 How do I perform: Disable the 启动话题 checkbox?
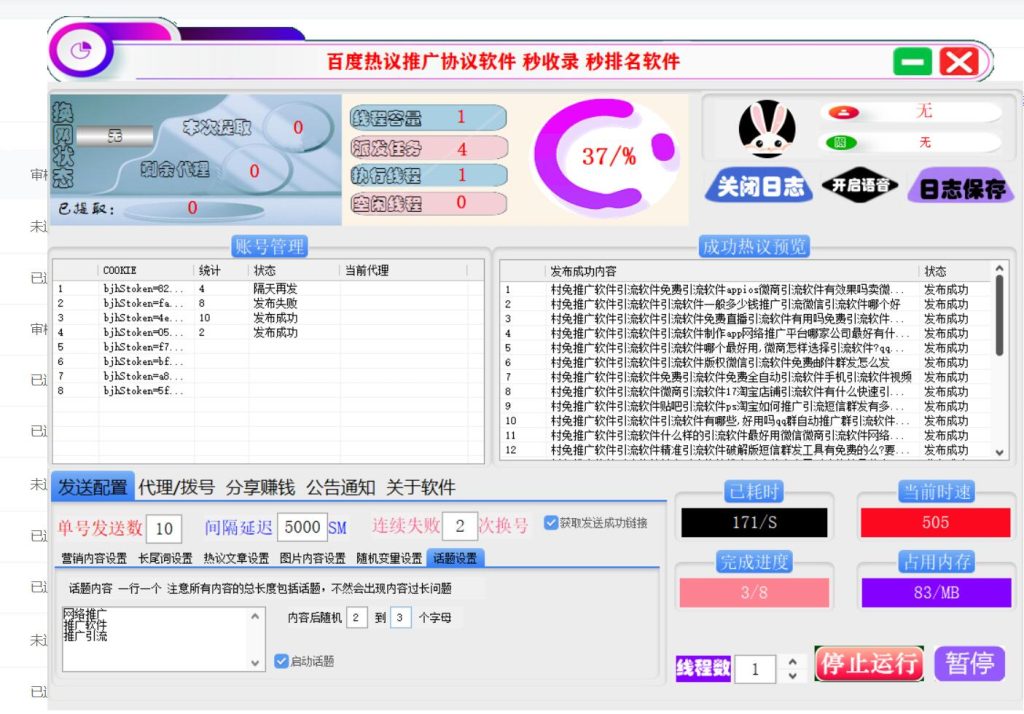[282, 661]
